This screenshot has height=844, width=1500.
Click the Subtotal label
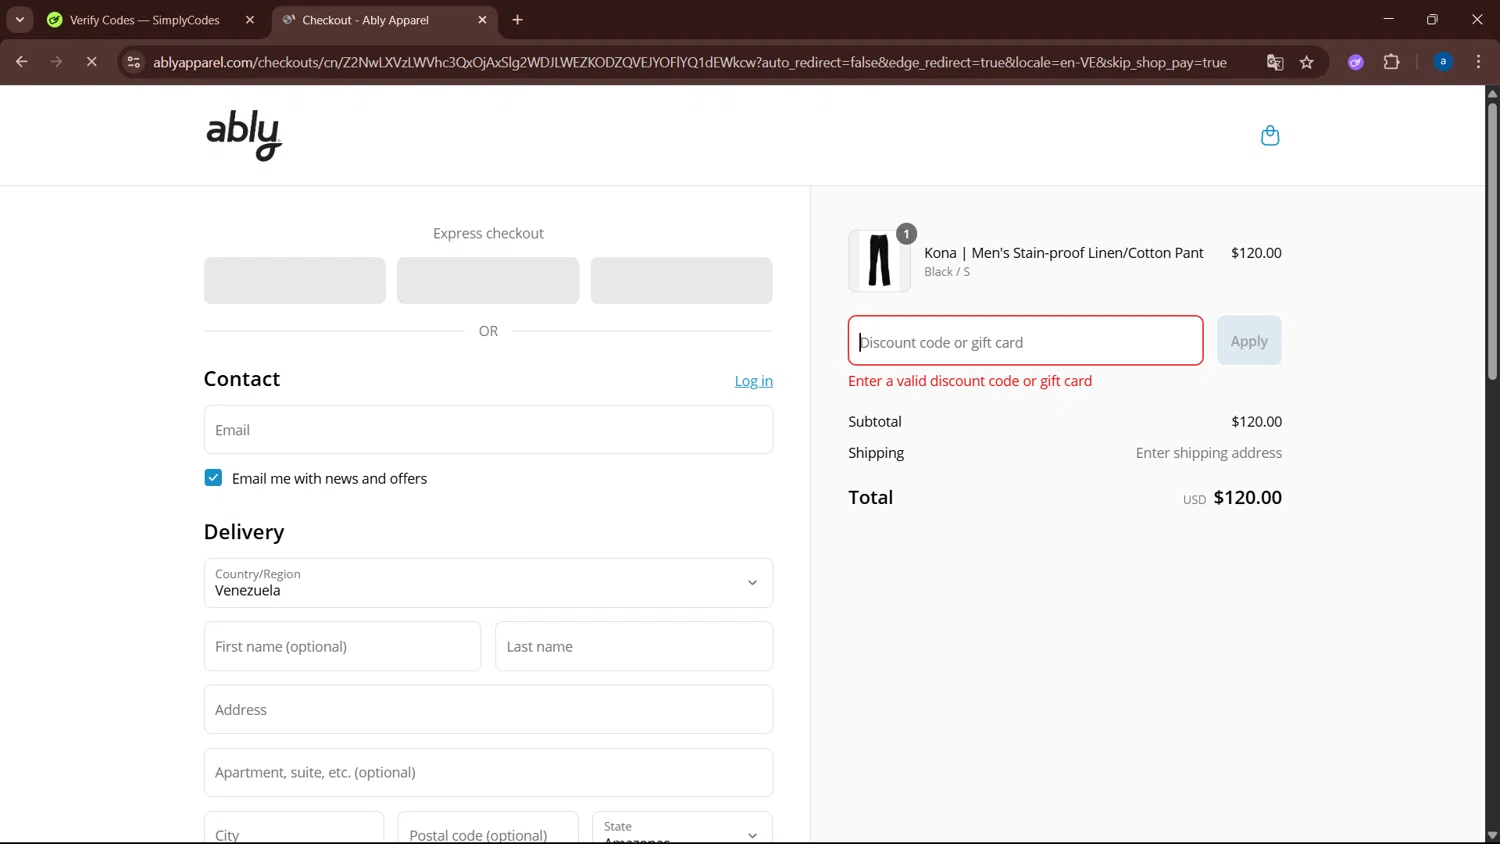[875, 422]
